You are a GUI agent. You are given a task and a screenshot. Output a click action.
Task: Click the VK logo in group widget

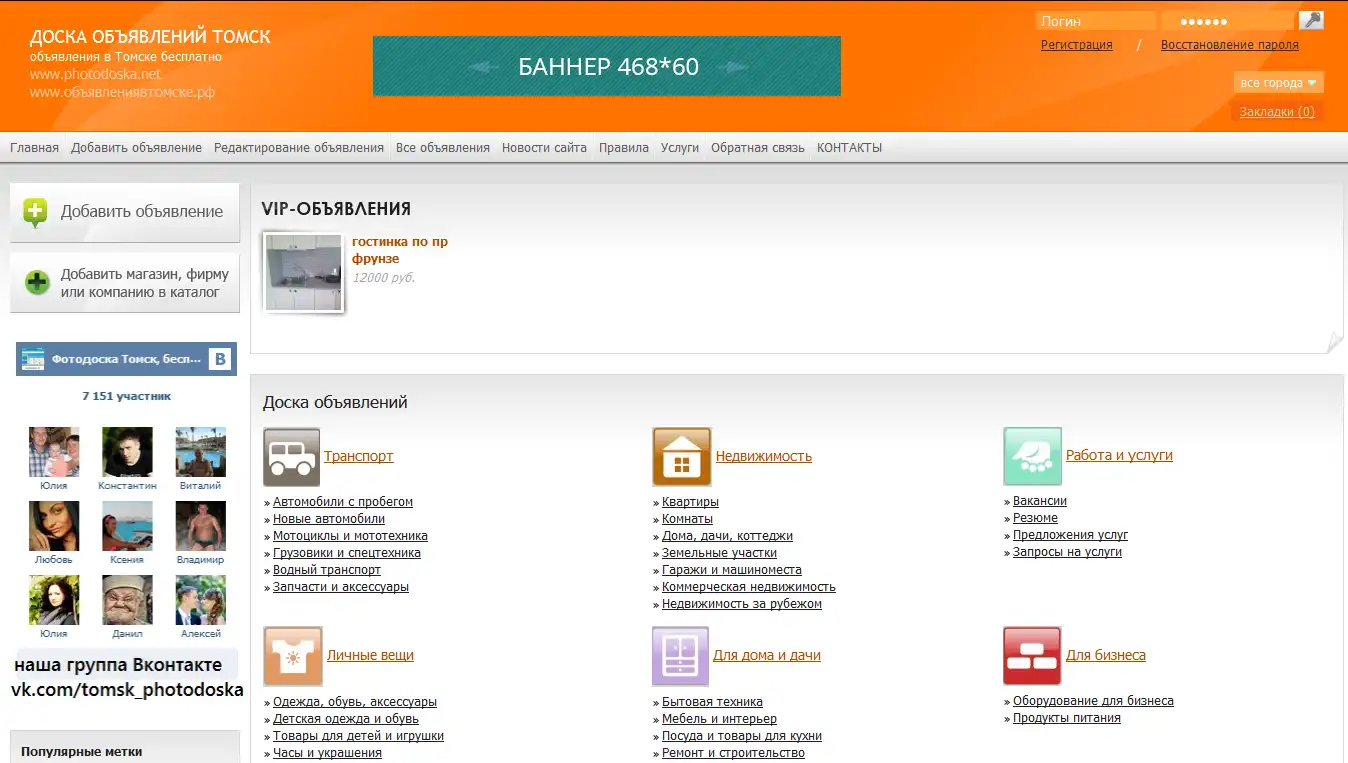pyautogui.click(x=220, y=359)
